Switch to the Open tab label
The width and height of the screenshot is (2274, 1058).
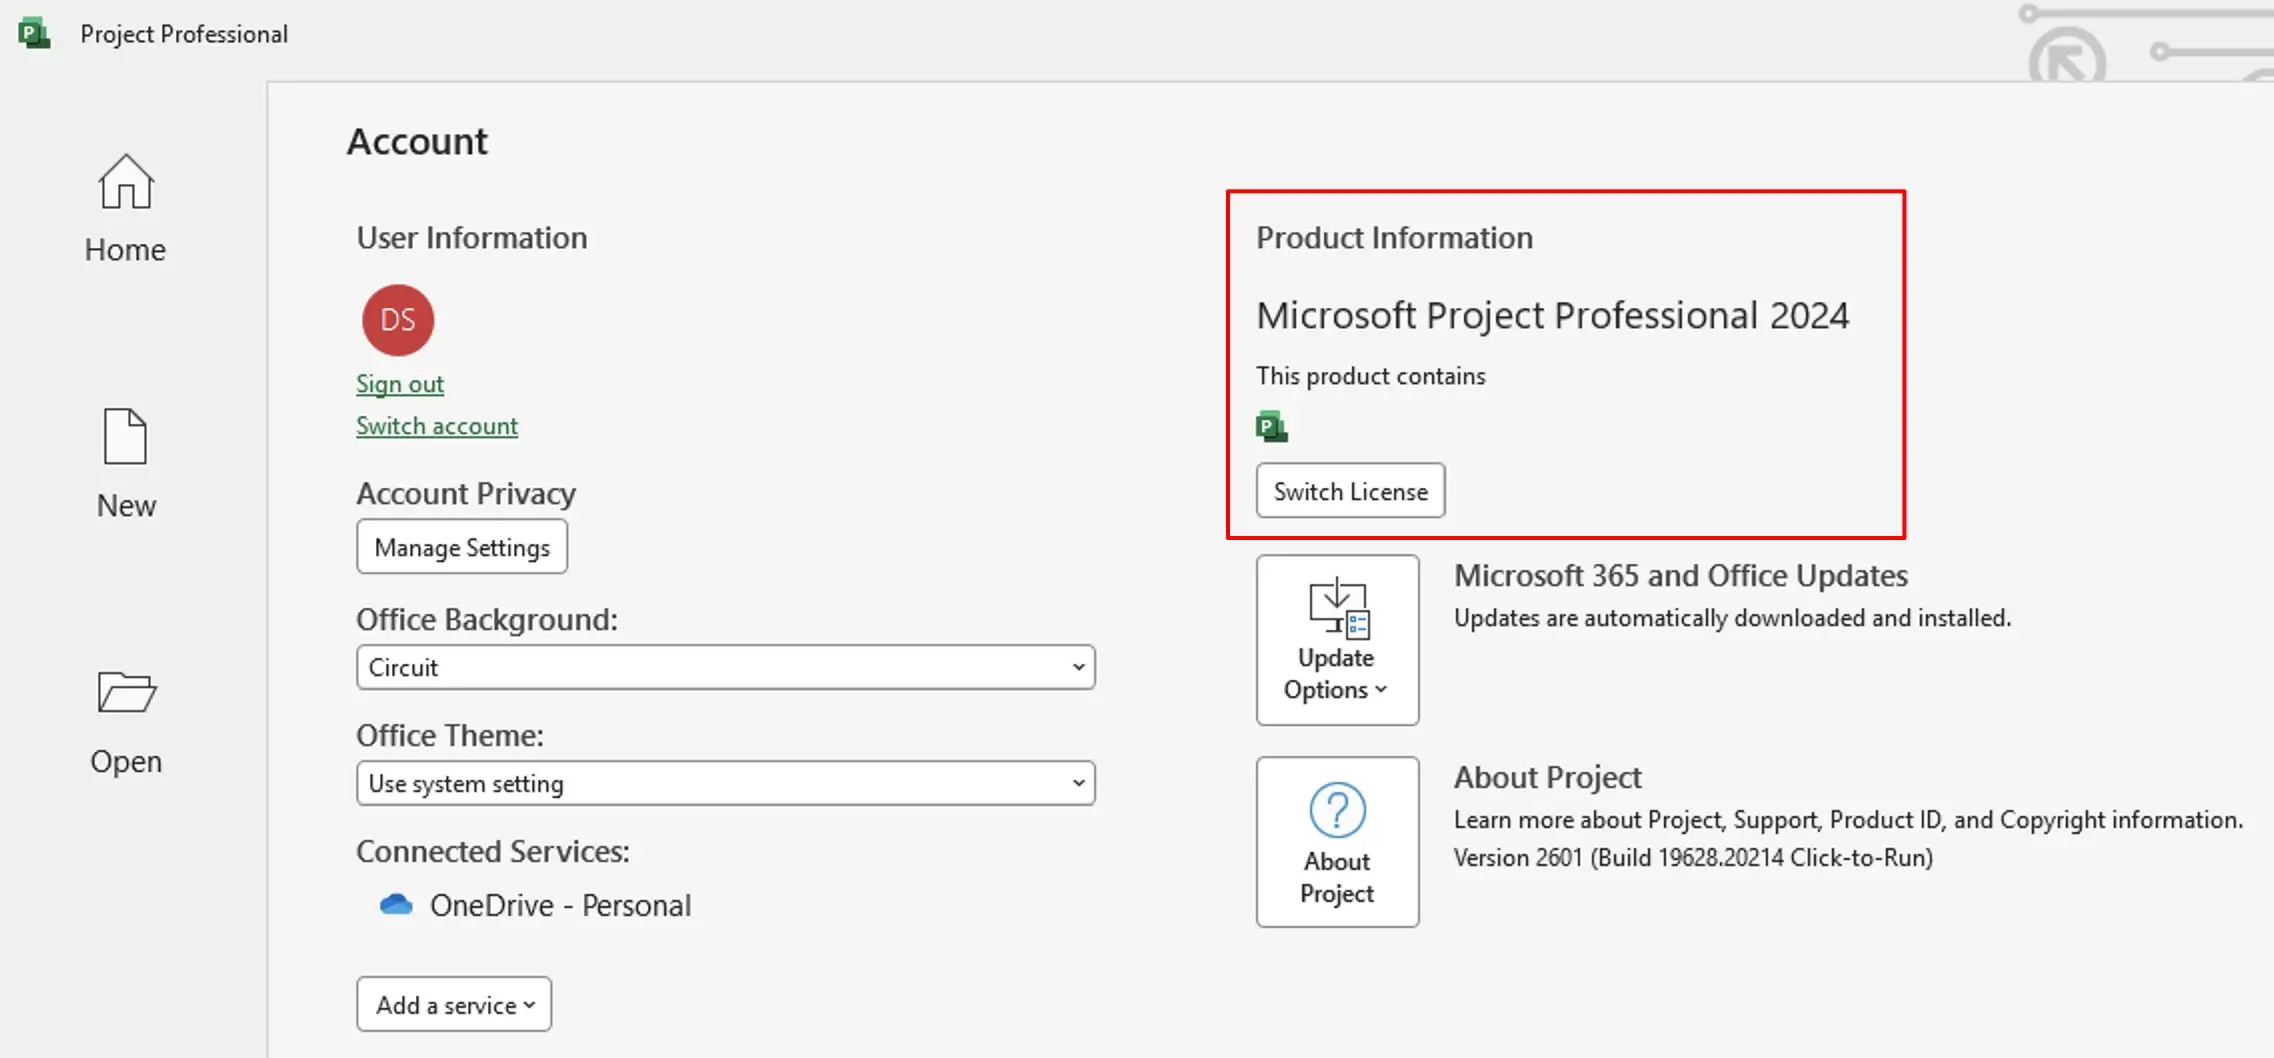tap(126, 762)
